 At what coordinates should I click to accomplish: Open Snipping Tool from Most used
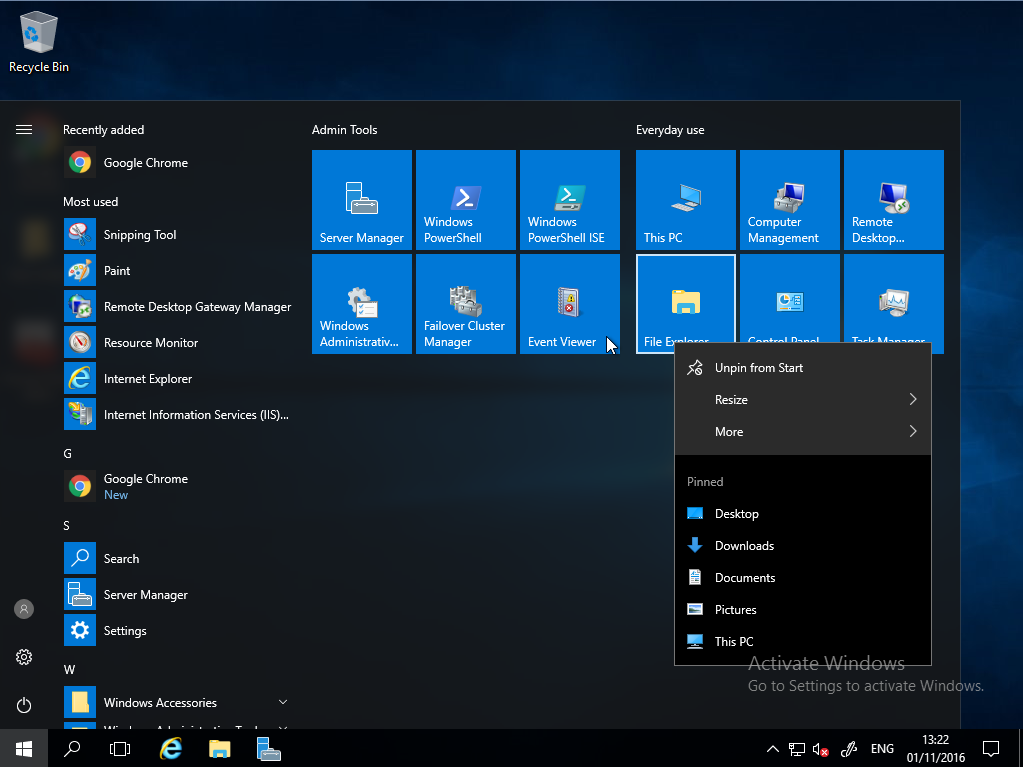(x=176, y=235)
